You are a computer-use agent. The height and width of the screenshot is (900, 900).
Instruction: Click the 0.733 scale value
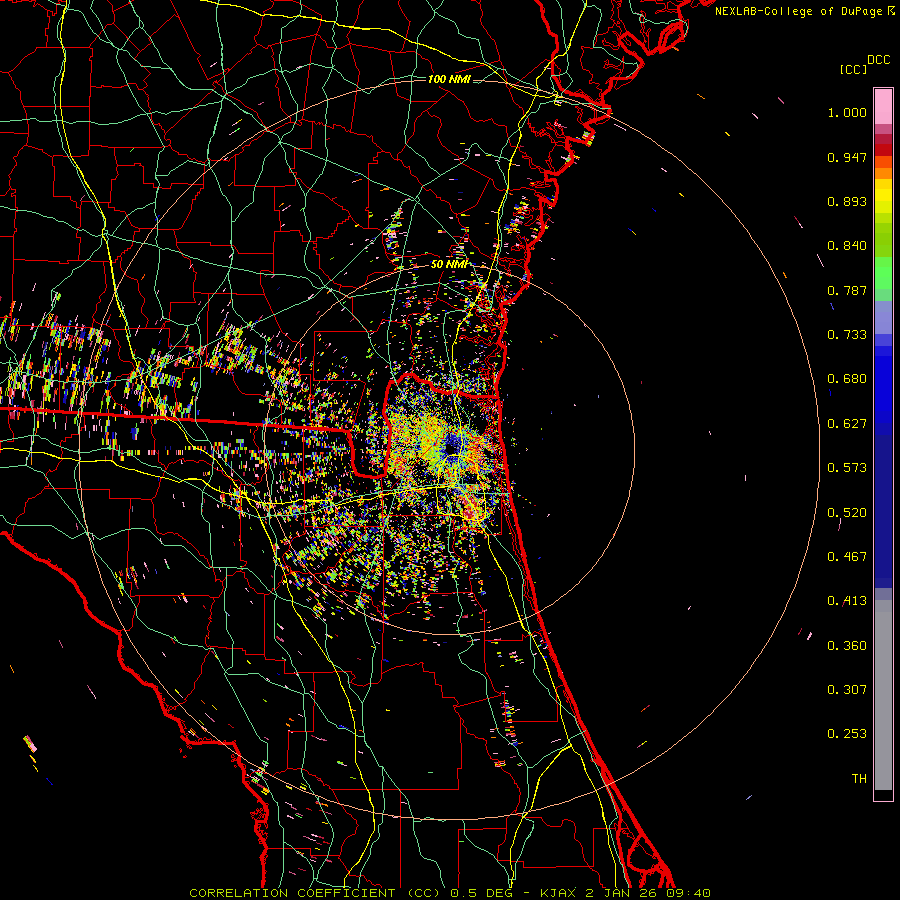click(x=847, y=335)
